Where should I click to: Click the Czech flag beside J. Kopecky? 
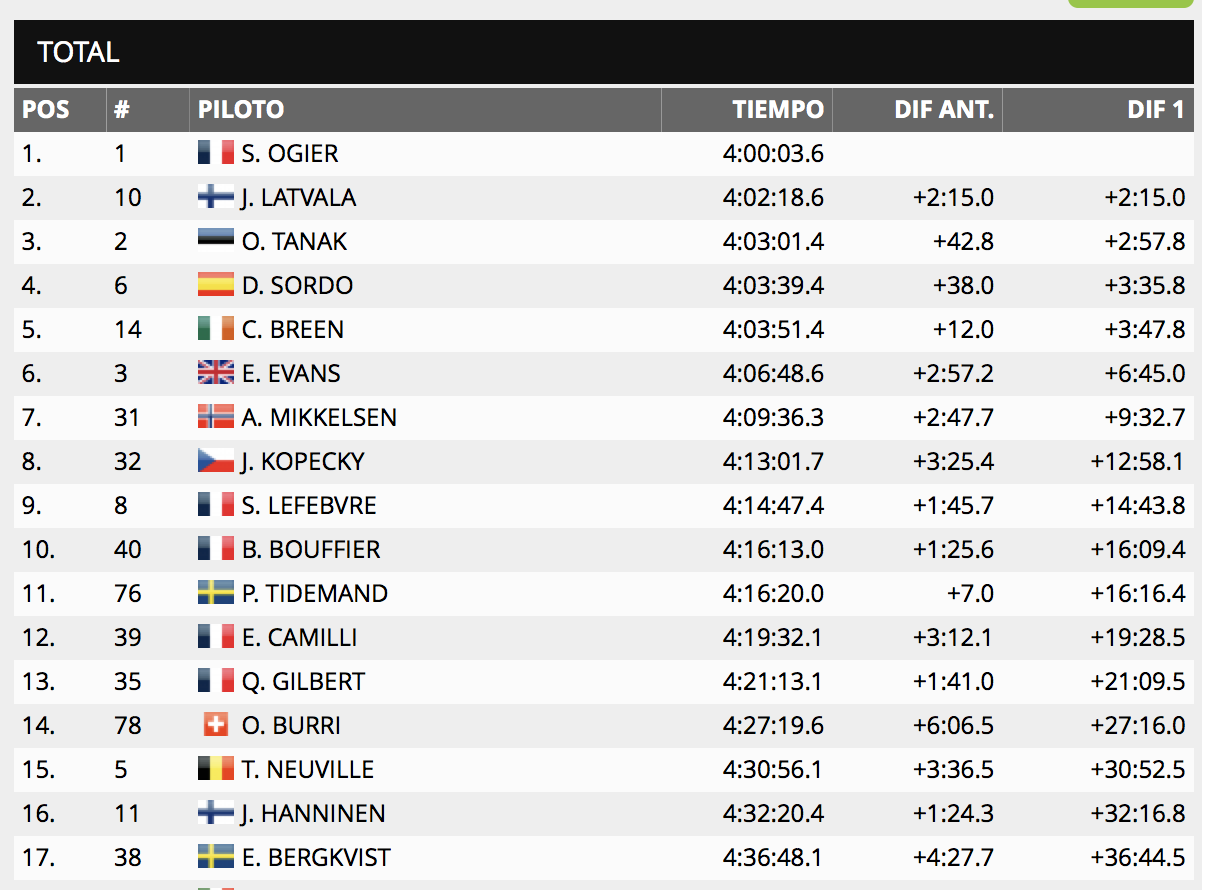coord(215,461)
